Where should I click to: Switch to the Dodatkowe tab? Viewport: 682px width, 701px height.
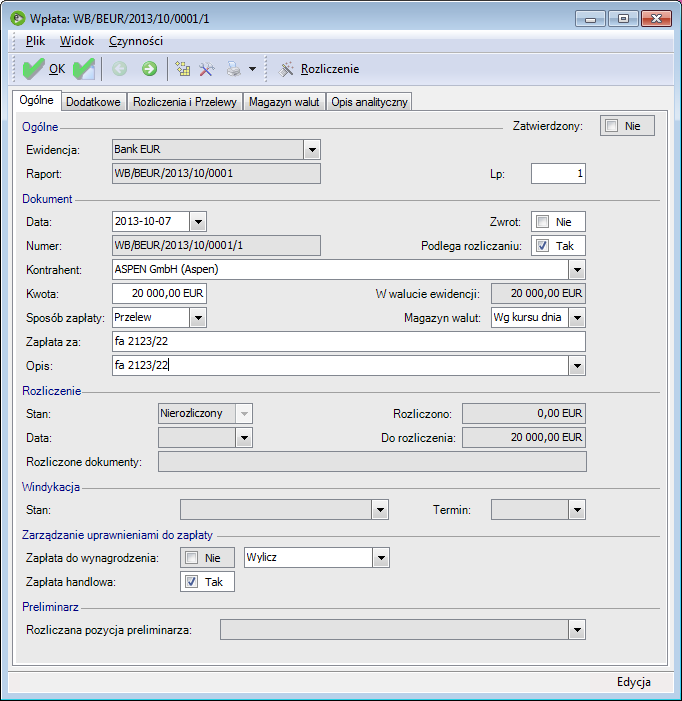click(93, 102)
